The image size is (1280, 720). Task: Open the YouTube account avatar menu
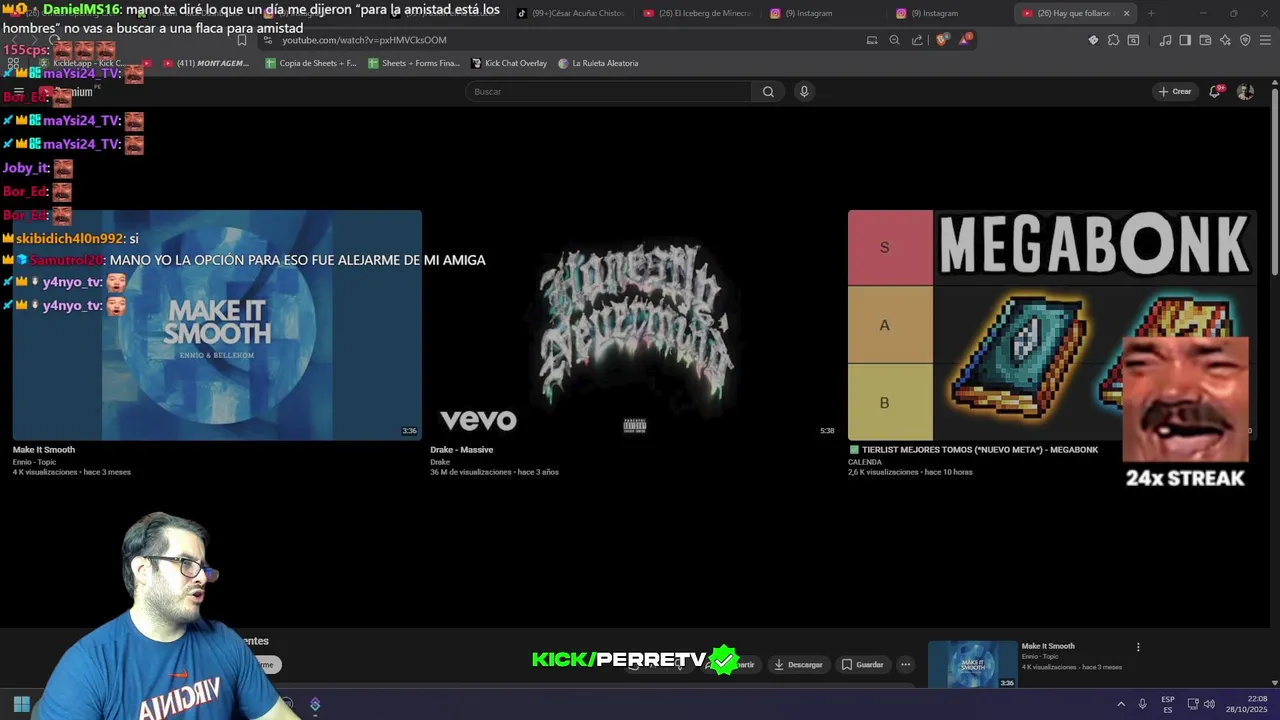pyautogui.click(x=1245, y=91)
